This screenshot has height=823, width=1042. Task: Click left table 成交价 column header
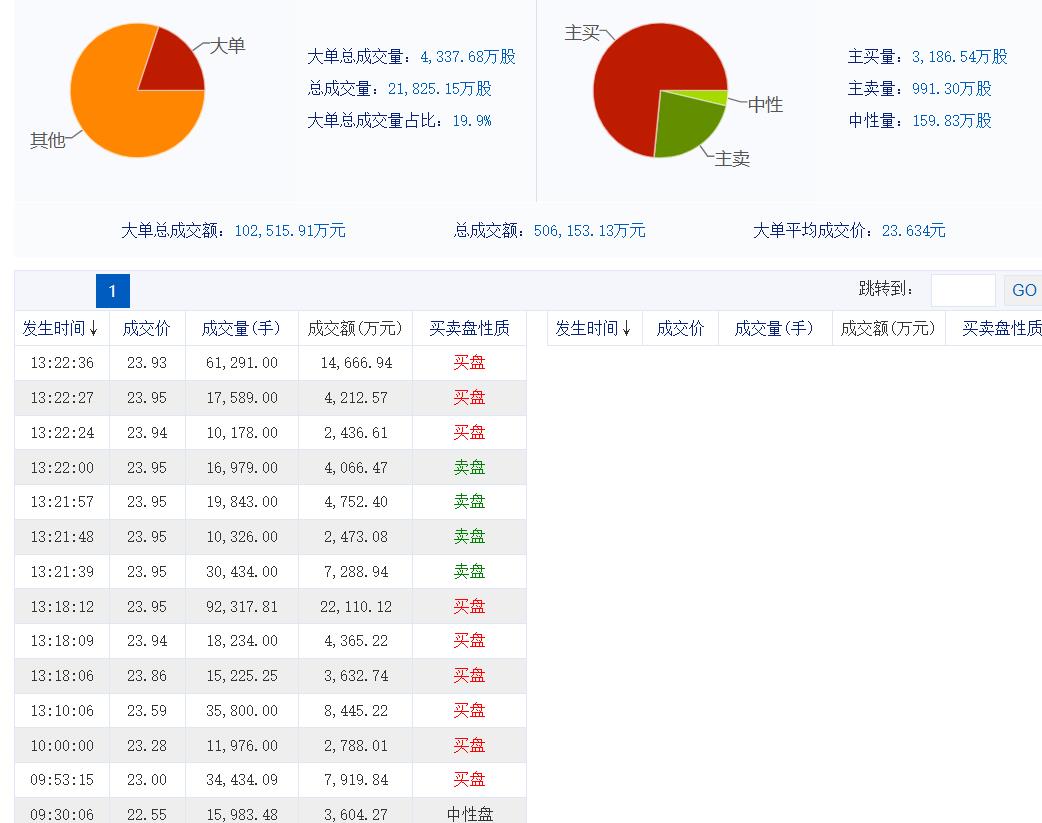click(x=147, y=328)
